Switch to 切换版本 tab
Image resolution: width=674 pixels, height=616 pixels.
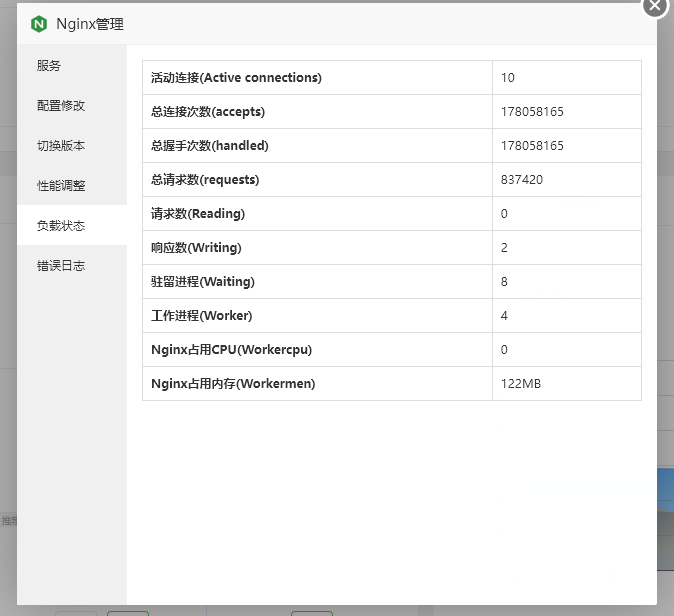coord(72,145)
